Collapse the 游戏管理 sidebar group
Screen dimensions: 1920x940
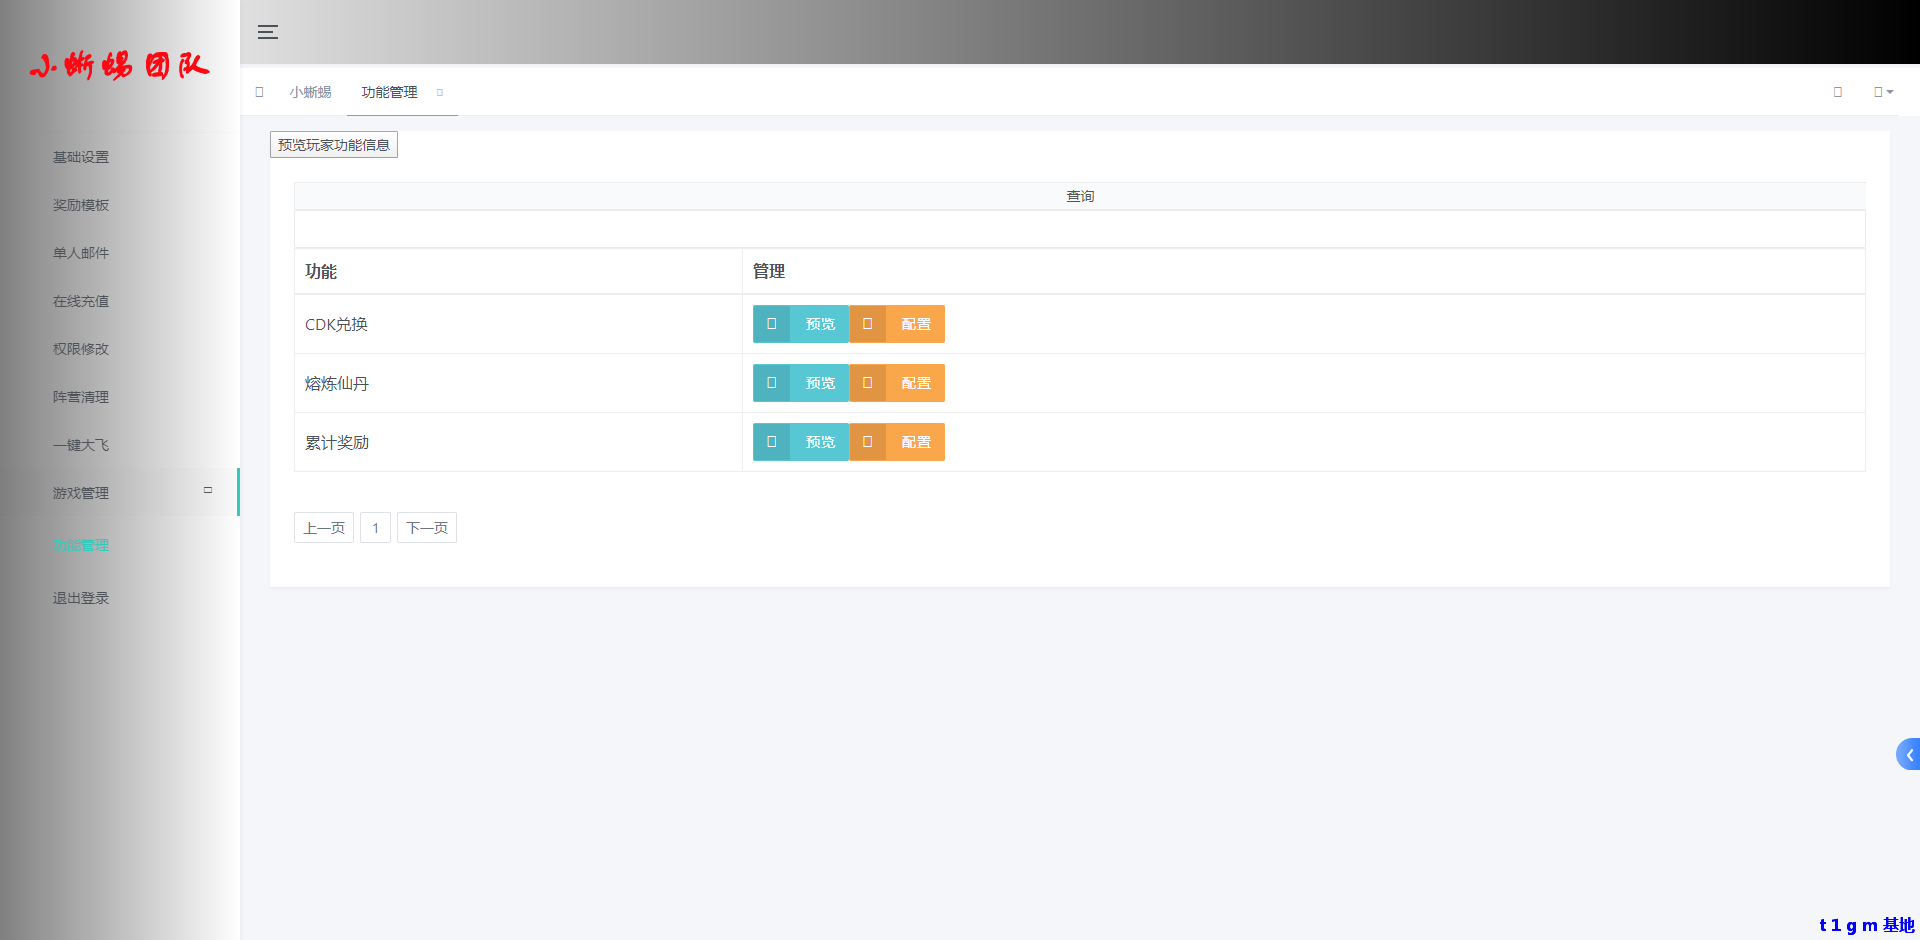208,491
